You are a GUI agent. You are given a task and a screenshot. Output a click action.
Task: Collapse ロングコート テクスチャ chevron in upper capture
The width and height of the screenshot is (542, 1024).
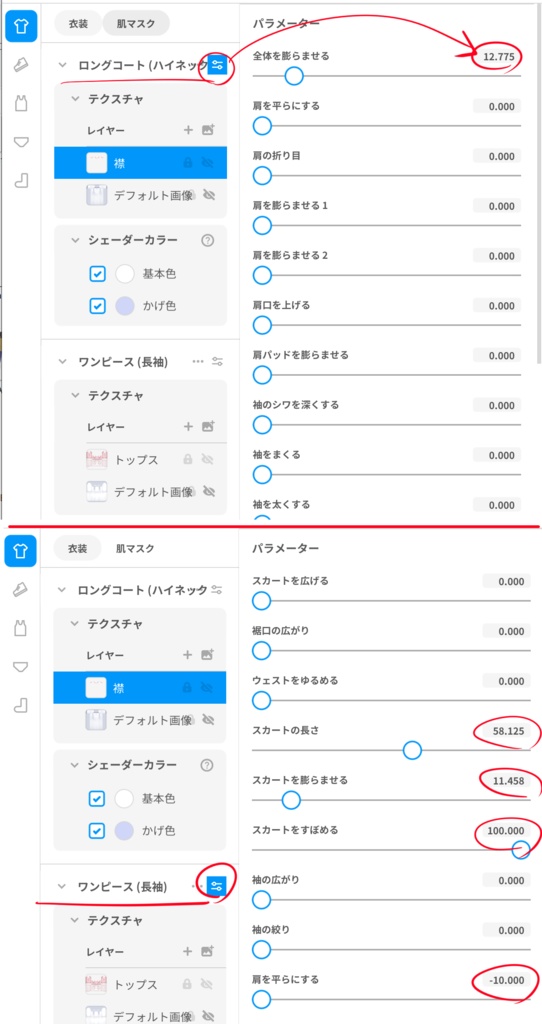click(x=75, y=99)
